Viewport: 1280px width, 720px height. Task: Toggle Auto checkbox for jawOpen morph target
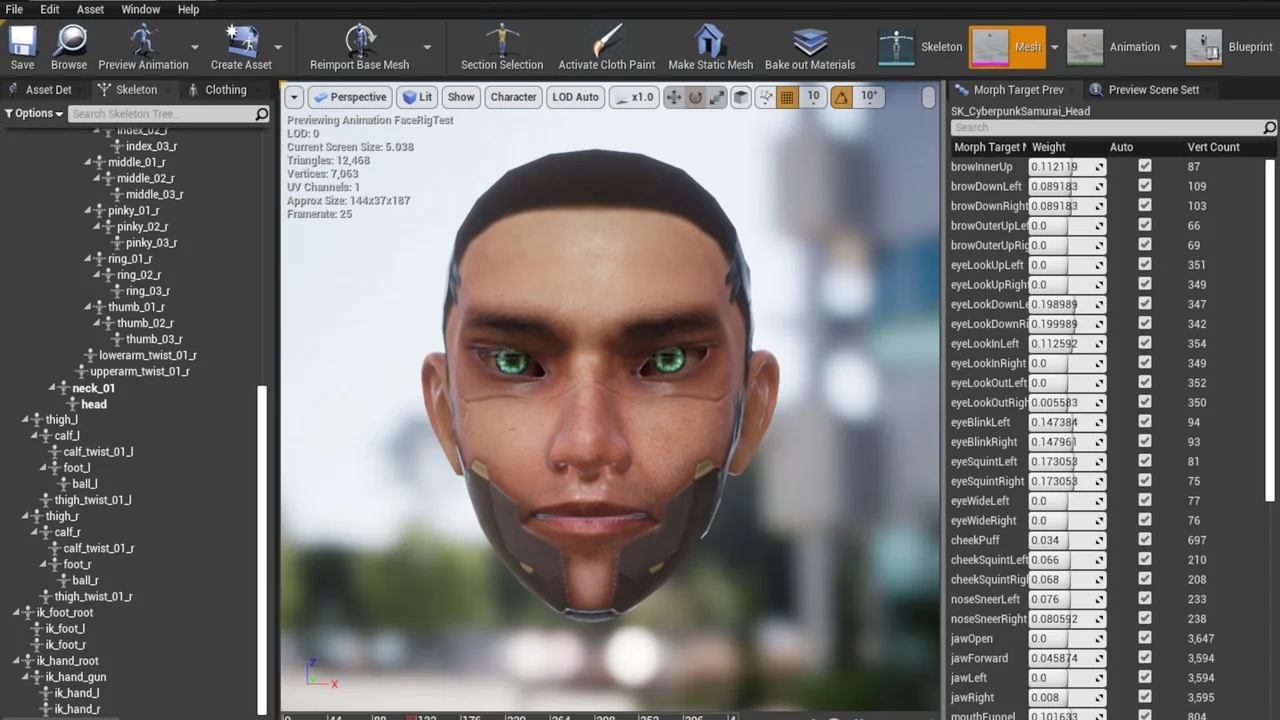click(x=1144, y=638)
